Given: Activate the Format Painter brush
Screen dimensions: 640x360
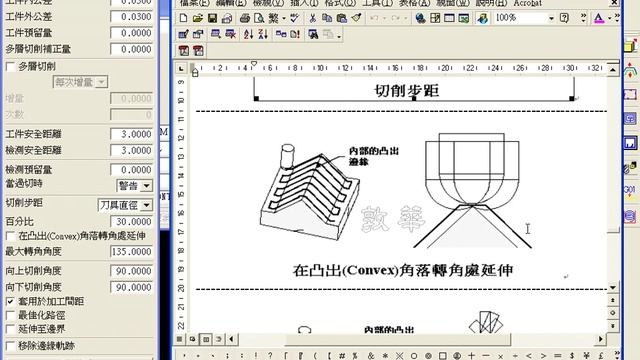Looking at the screenshot, I should pos(356,18).
